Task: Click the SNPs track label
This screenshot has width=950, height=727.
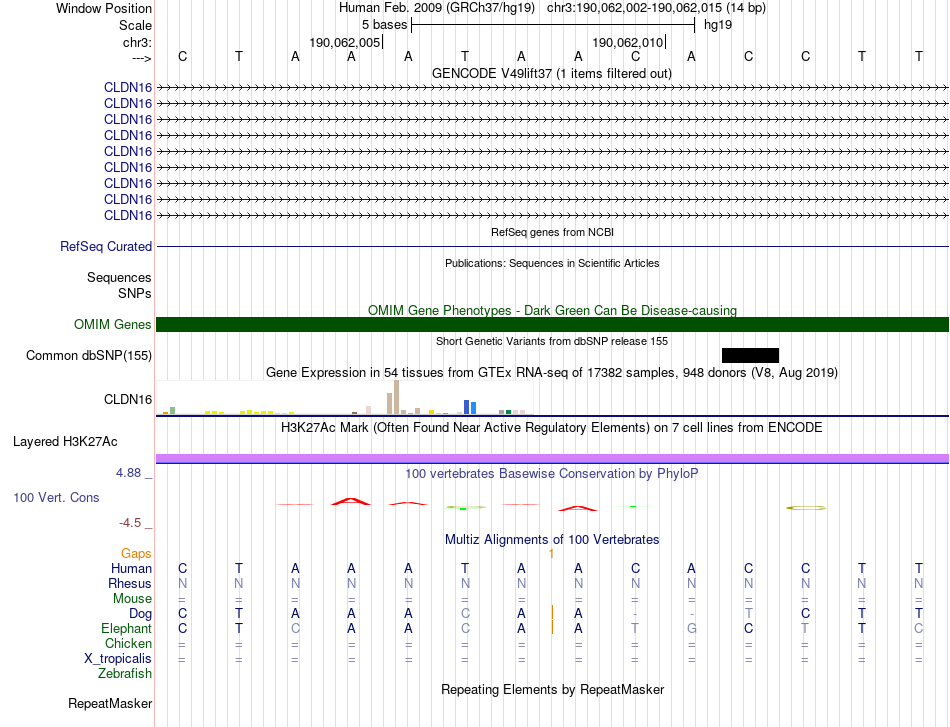Action: (x=135, y=293)
